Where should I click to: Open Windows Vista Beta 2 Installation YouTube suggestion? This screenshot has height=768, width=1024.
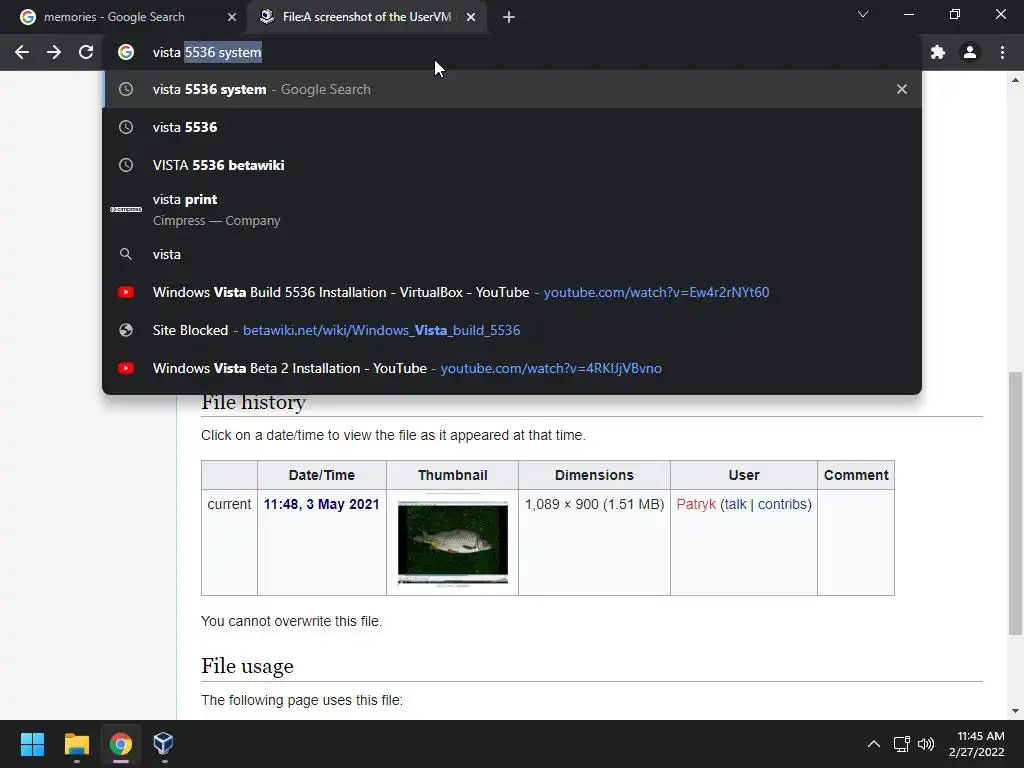tap(512, 368)
